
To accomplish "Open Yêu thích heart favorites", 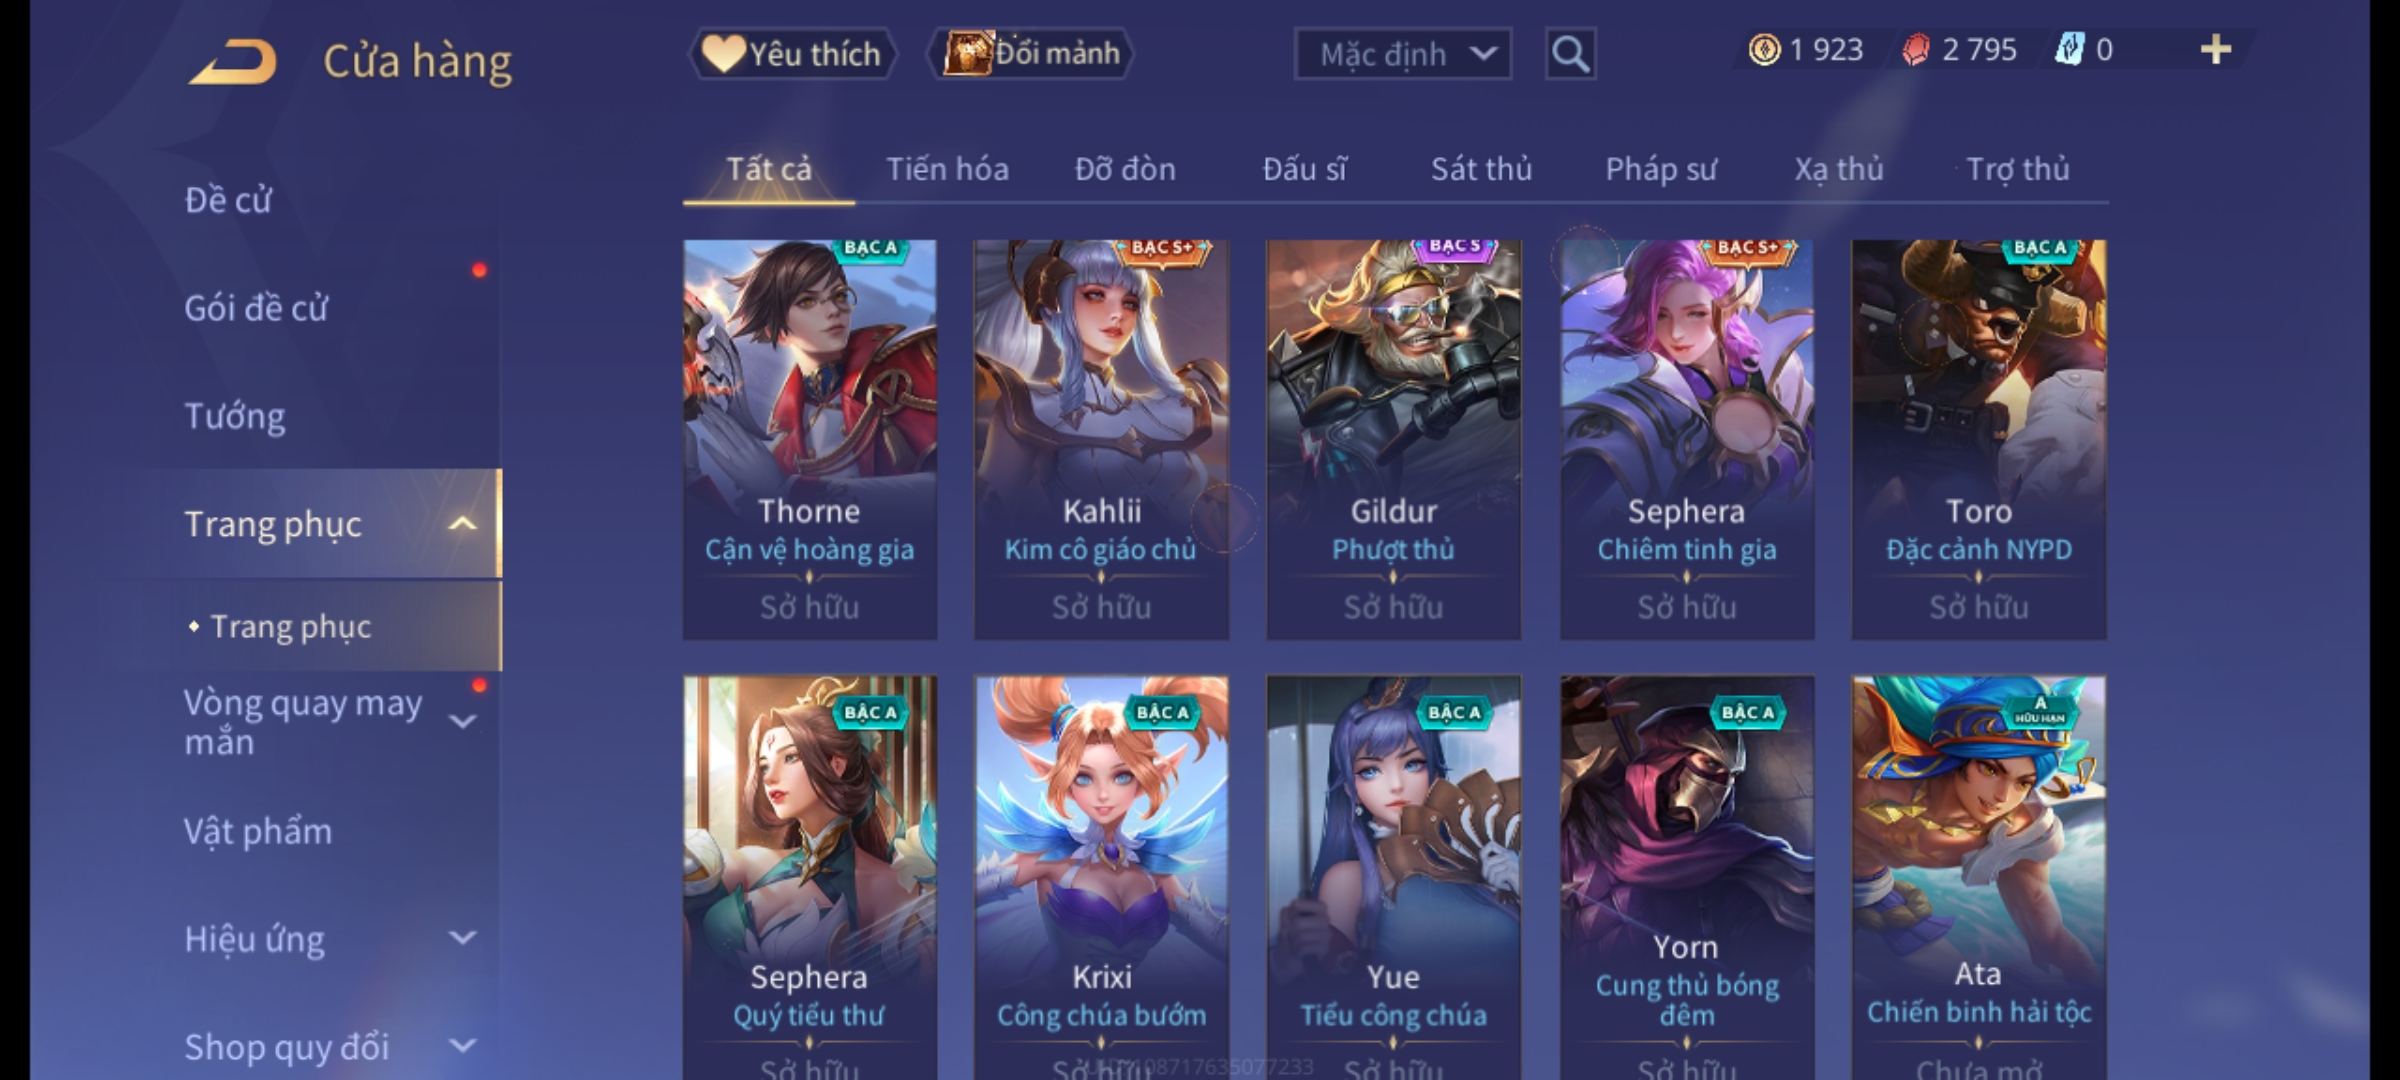I will click(792, 53).
